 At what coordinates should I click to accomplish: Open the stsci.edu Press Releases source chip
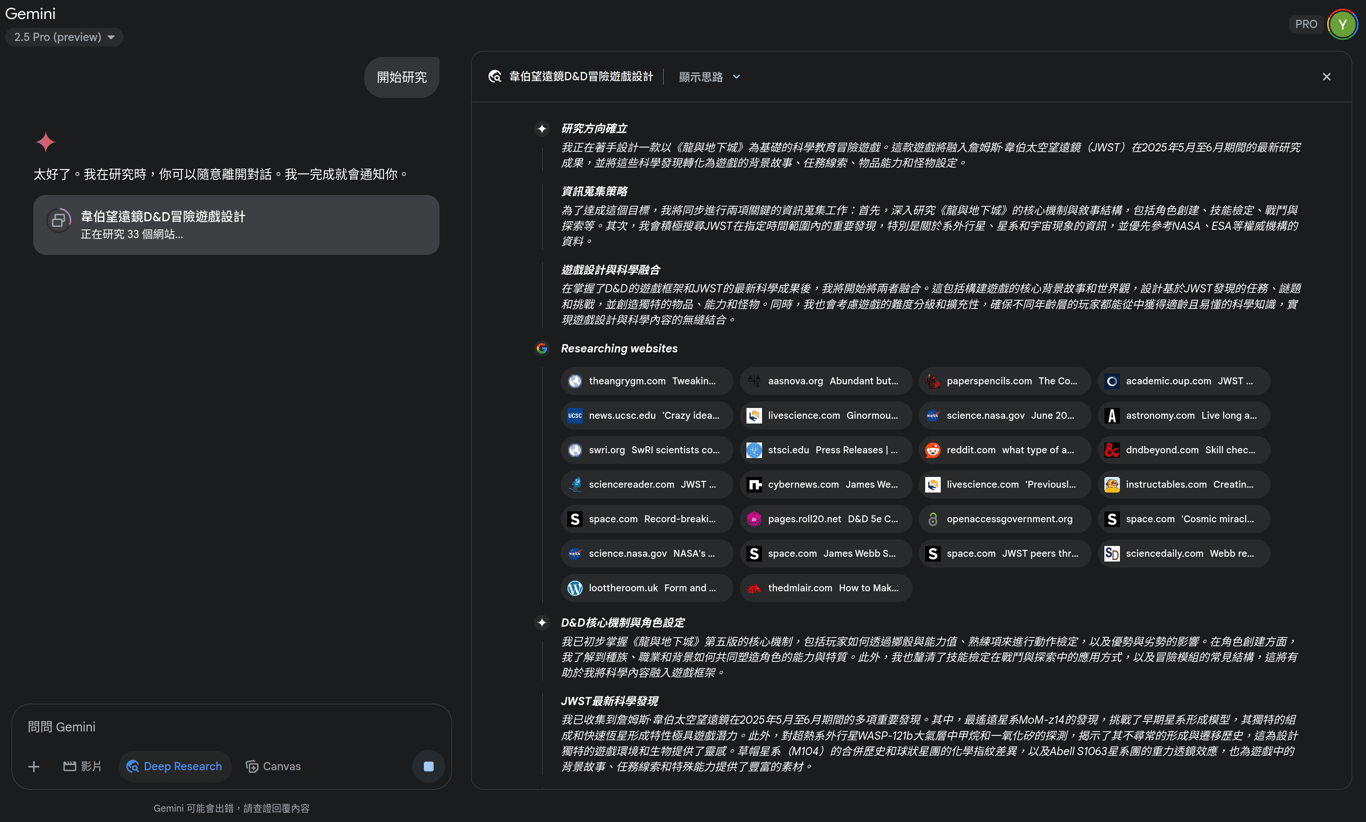[826, 450]
